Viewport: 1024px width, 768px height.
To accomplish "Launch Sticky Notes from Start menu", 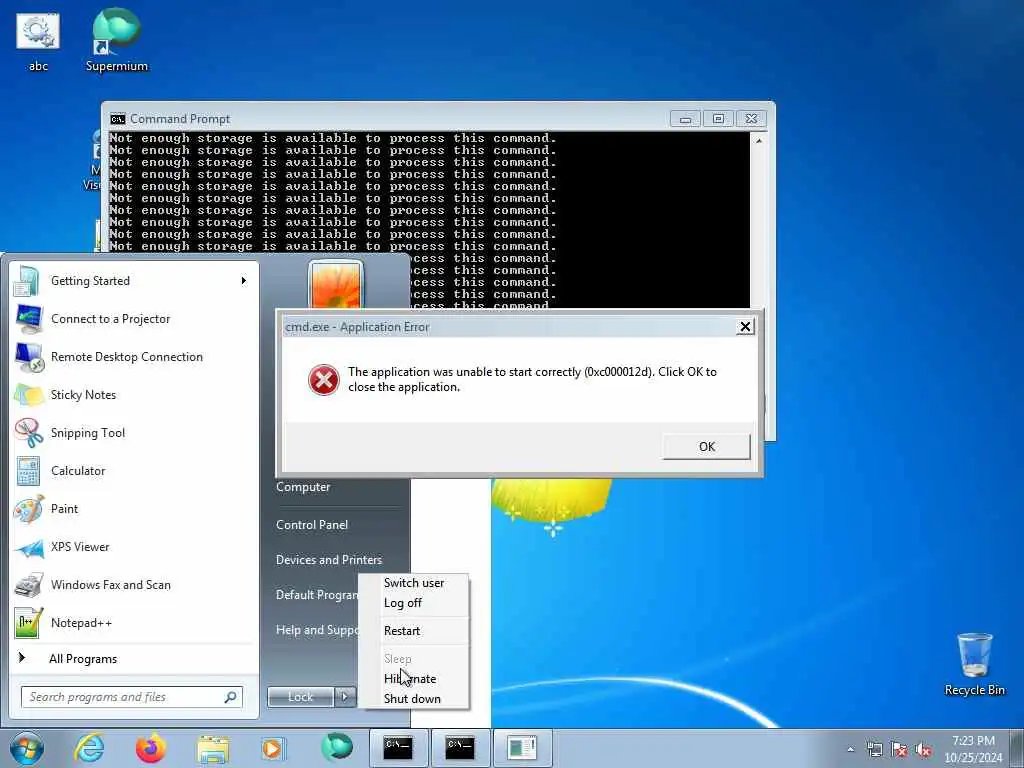I will point(135,394).
